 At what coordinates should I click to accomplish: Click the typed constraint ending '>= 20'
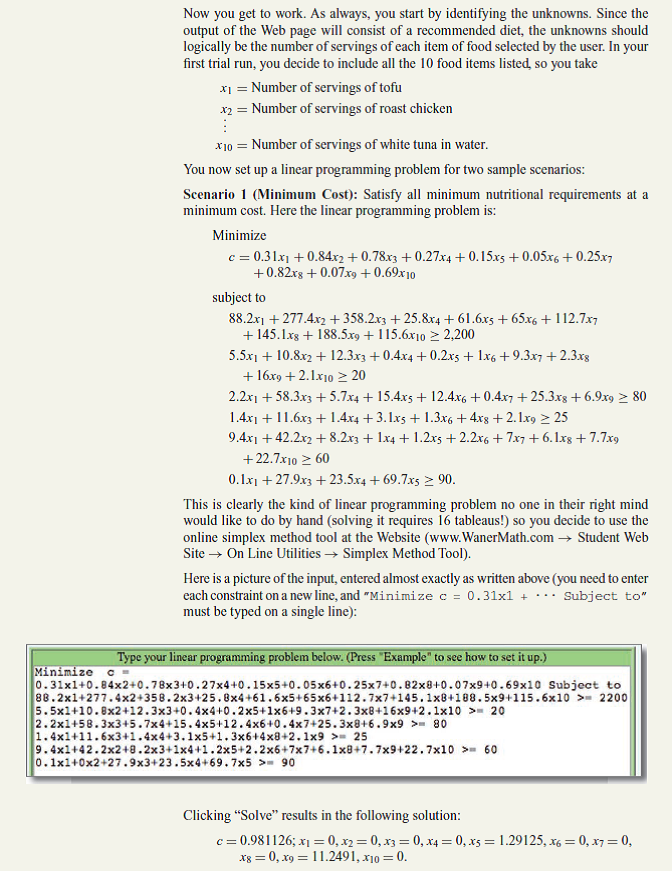point(270,711)
